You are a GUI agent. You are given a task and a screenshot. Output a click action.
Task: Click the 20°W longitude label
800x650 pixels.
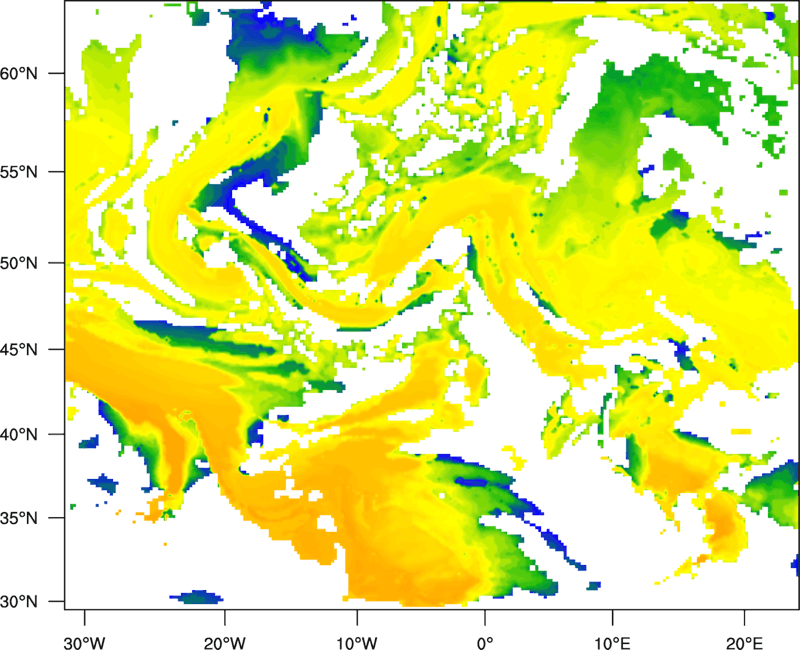tap(225, 643)
